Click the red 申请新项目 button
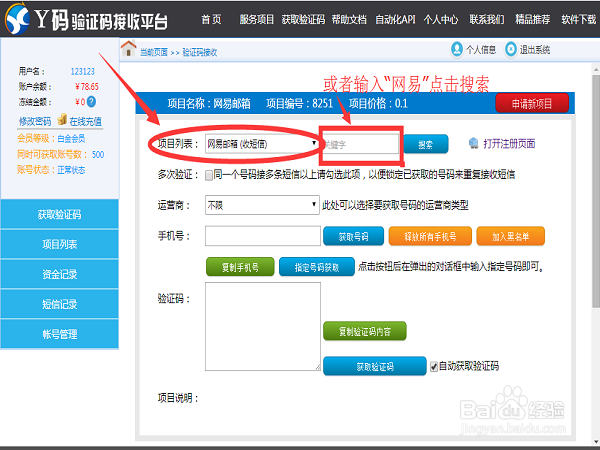Screen dimensions: 600x450 532,103
